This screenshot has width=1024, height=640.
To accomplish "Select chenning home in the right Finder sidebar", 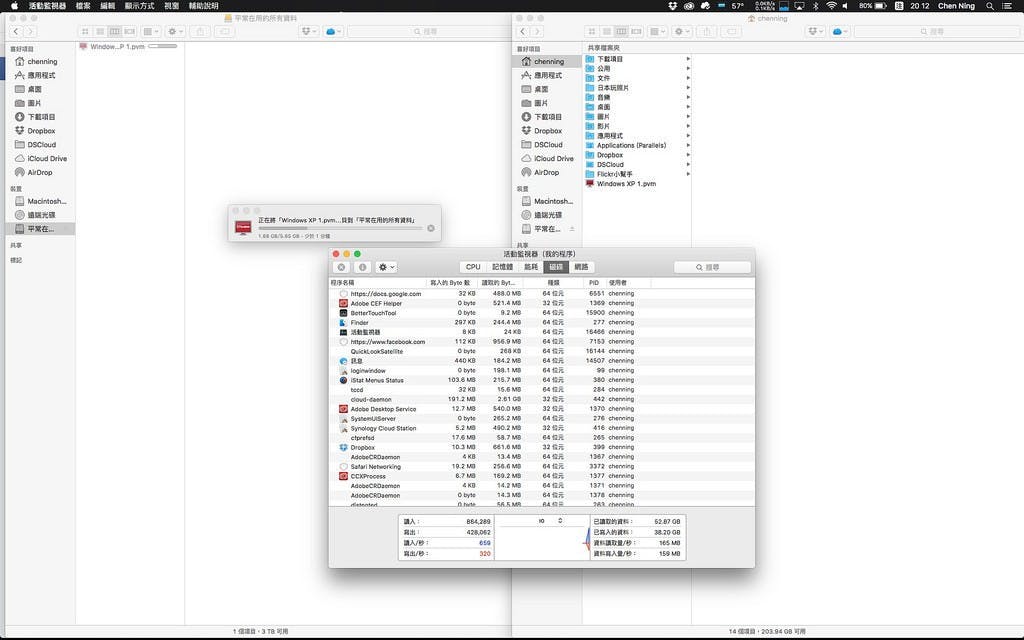I will 547,61.
